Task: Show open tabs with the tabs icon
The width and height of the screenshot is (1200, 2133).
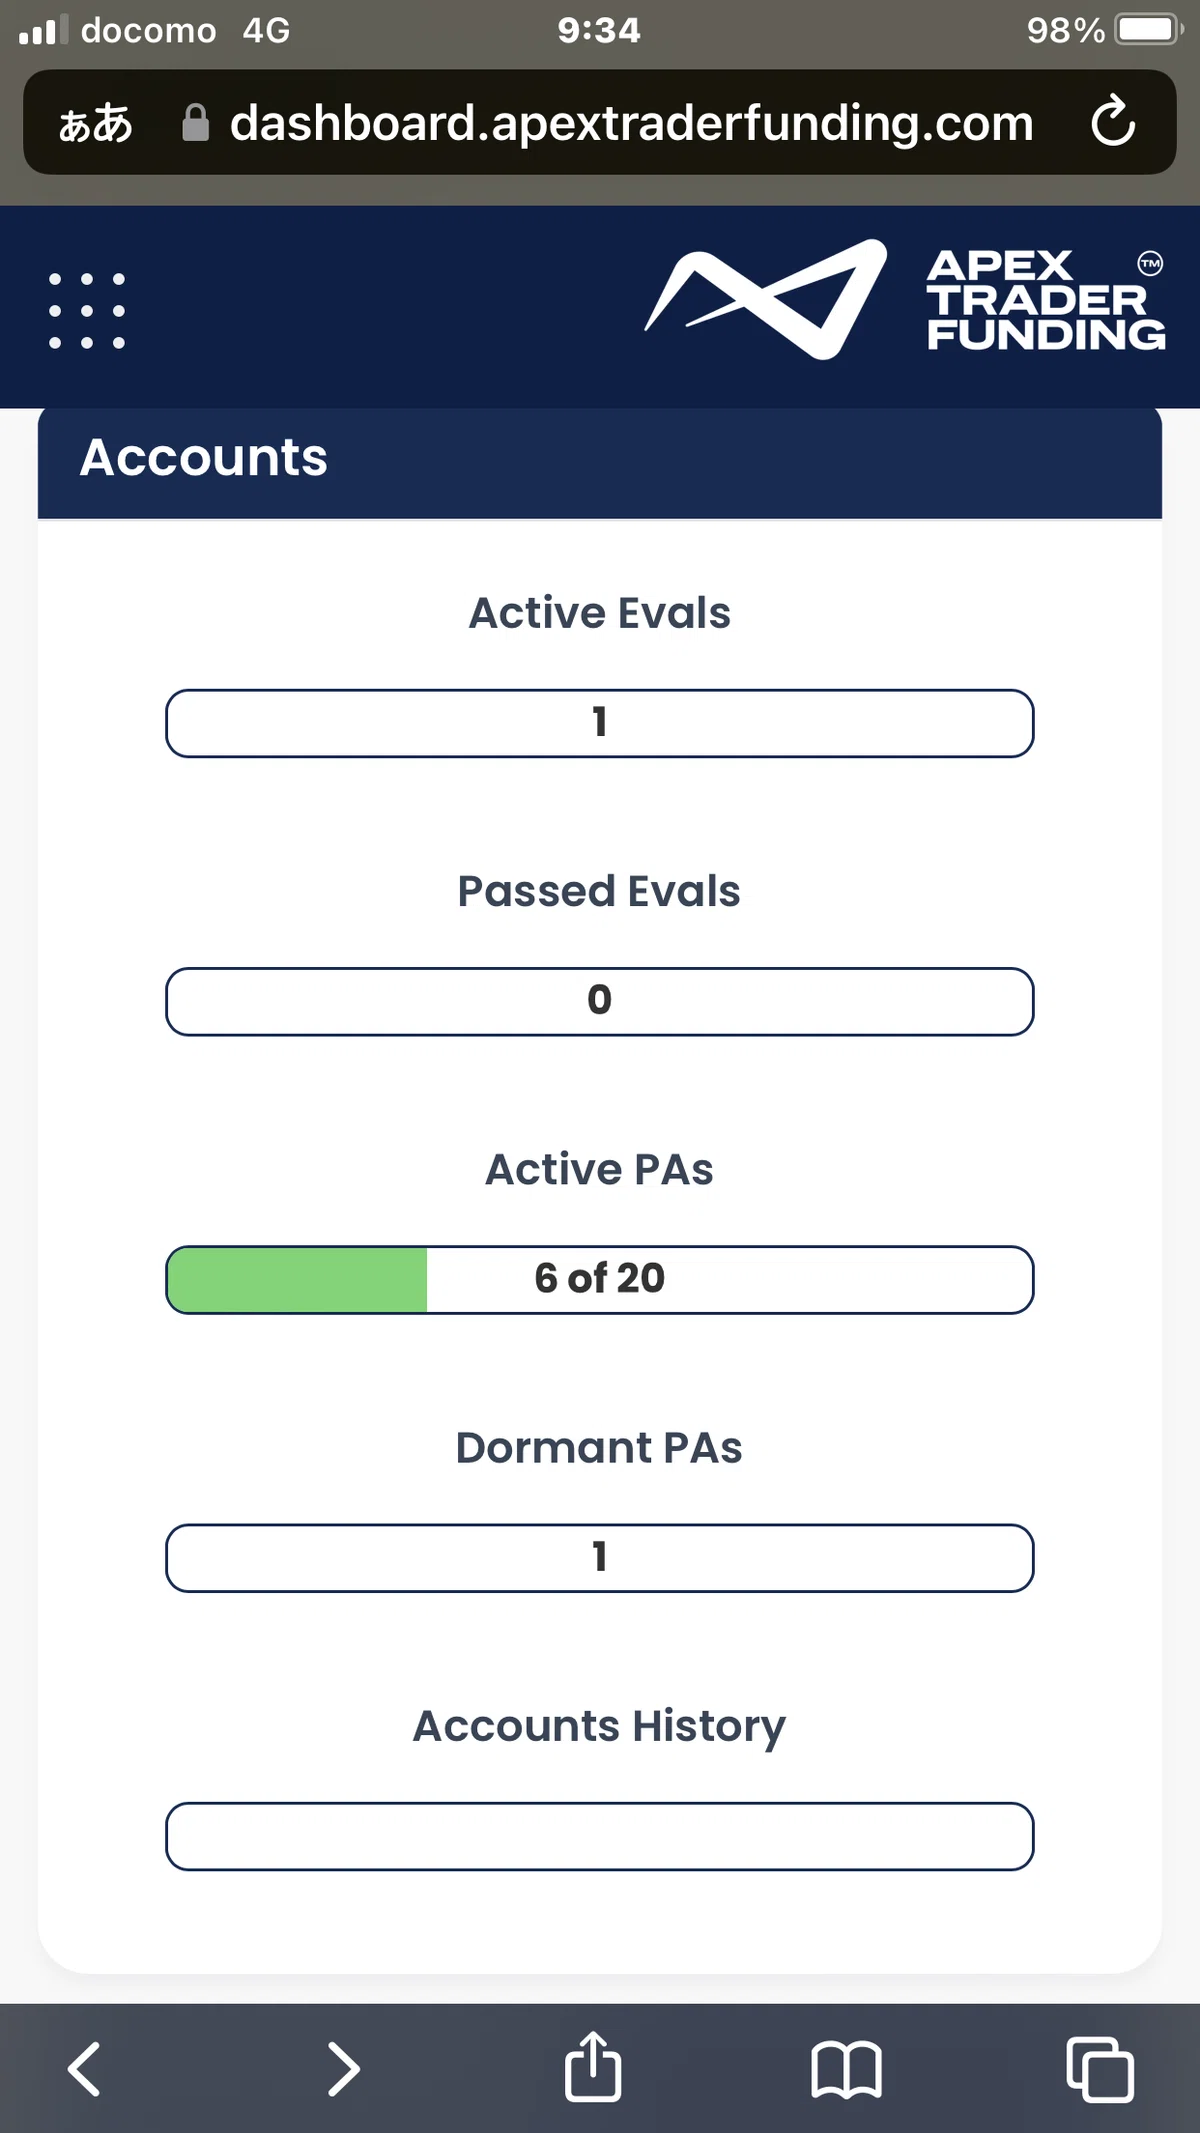Action: pos(1100,2069)
